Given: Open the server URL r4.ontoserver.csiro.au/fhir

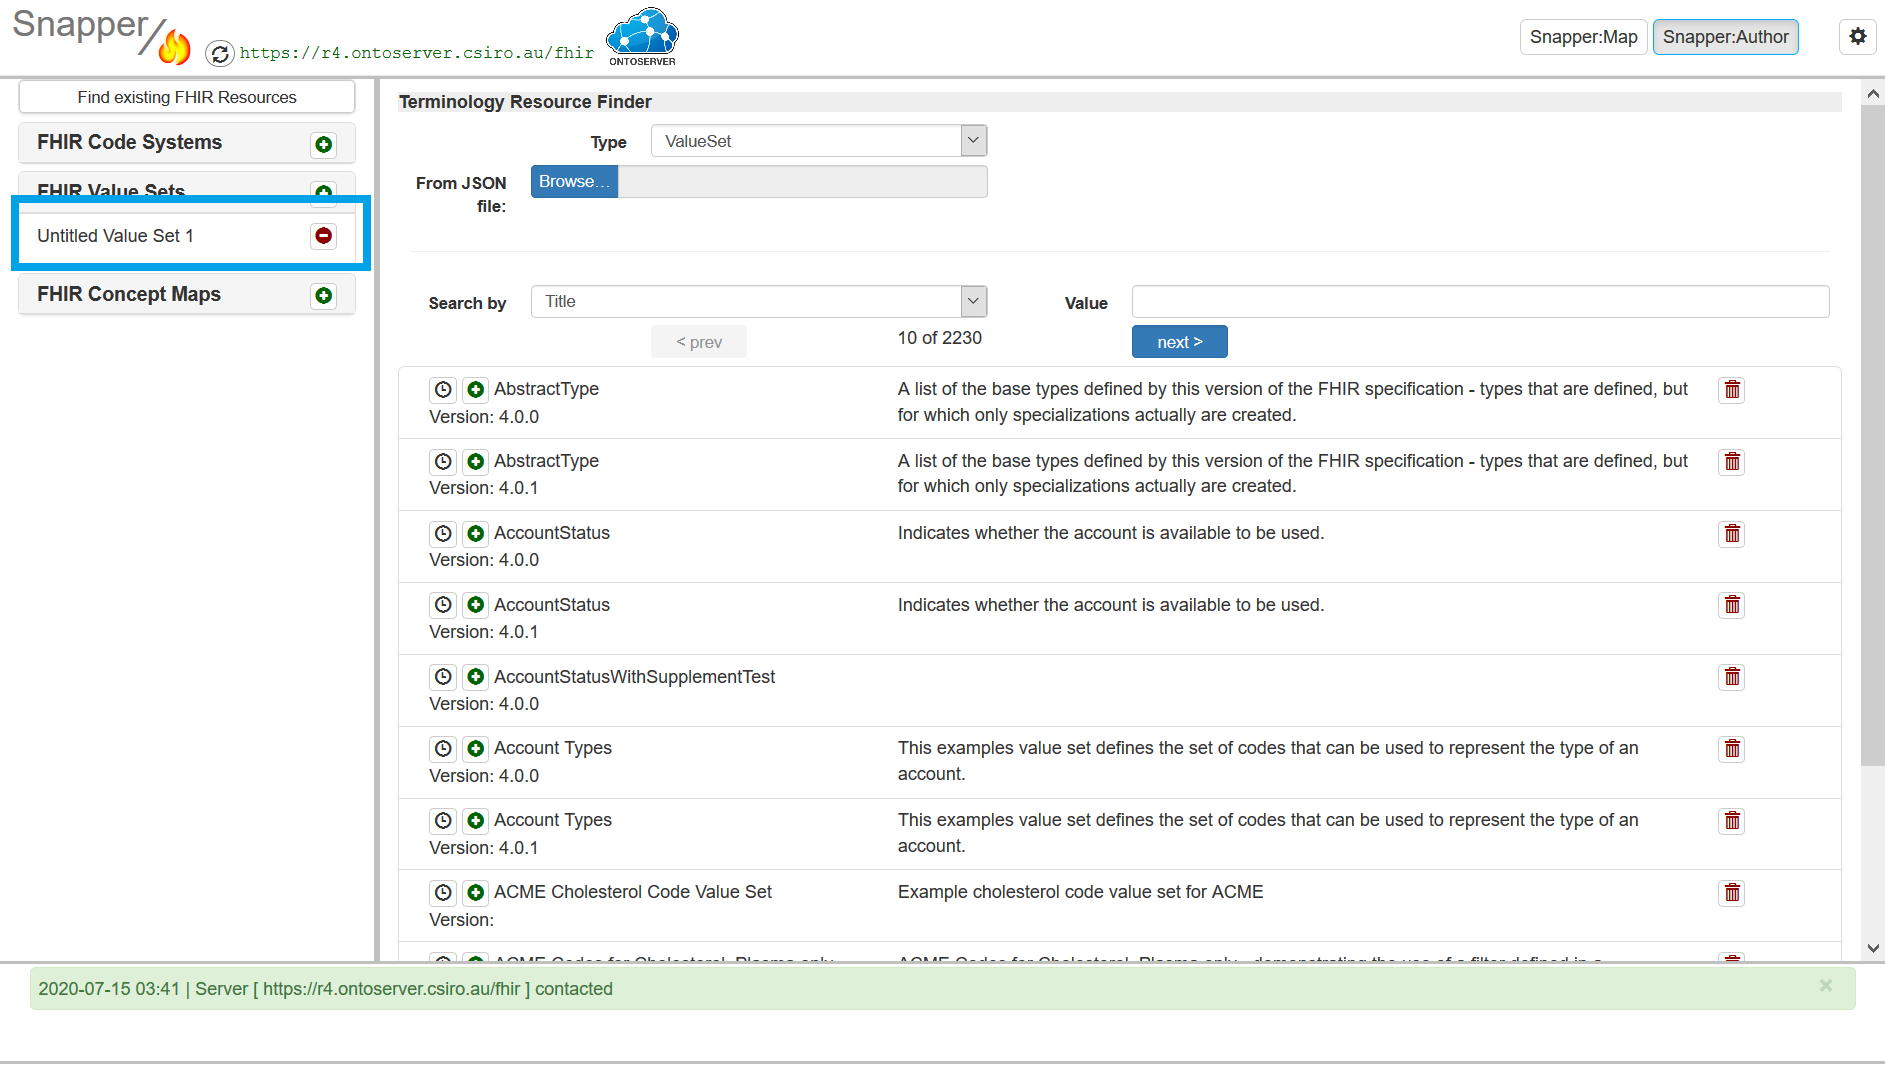Looking at the screenshot, I should tap(417, 53).
